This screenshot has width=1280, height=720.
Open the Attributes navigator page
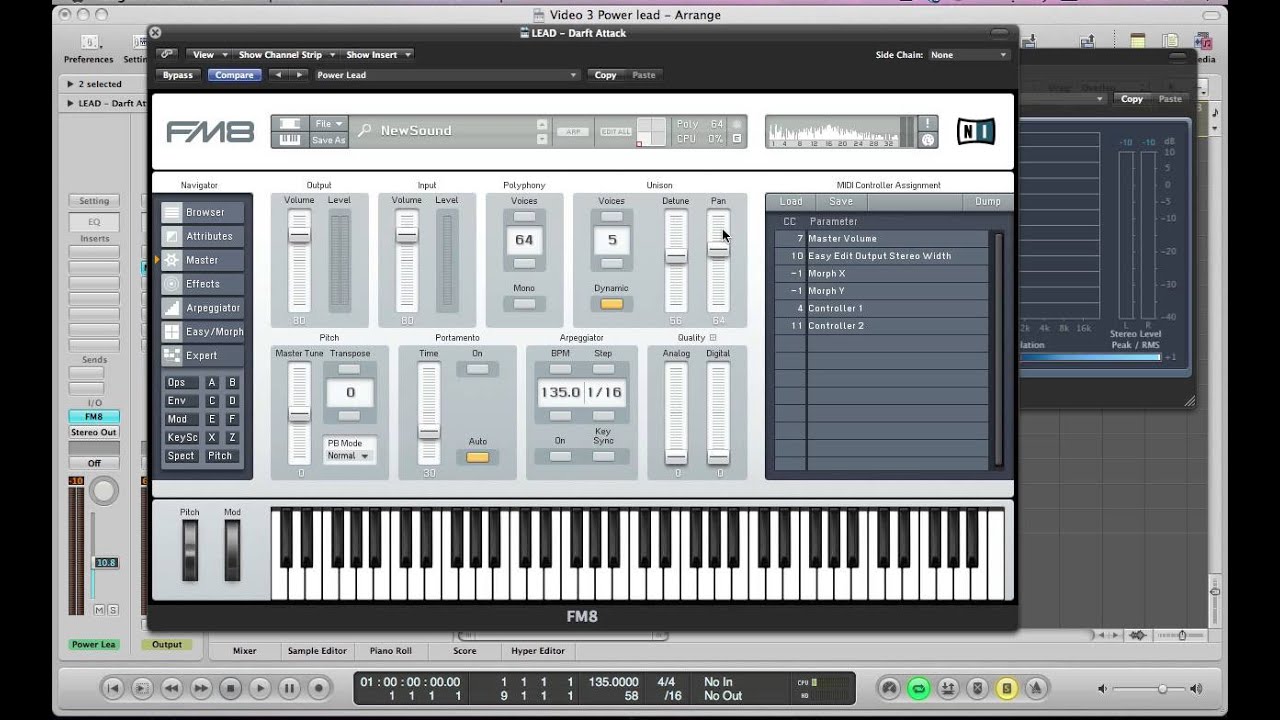(x=203, y=236)
